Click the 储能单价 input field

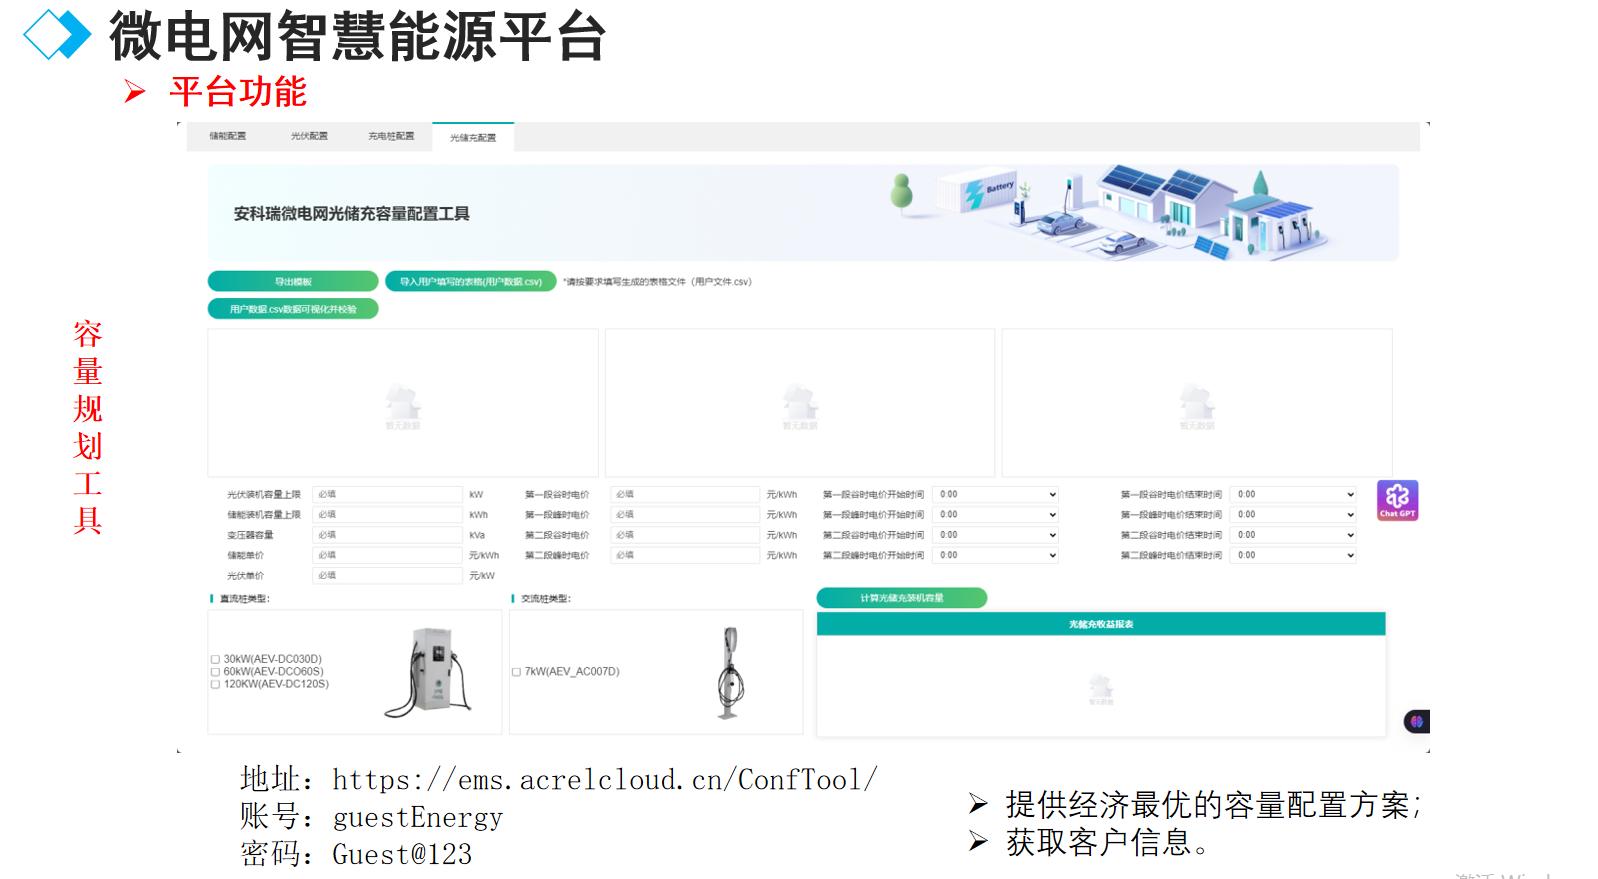388,555
